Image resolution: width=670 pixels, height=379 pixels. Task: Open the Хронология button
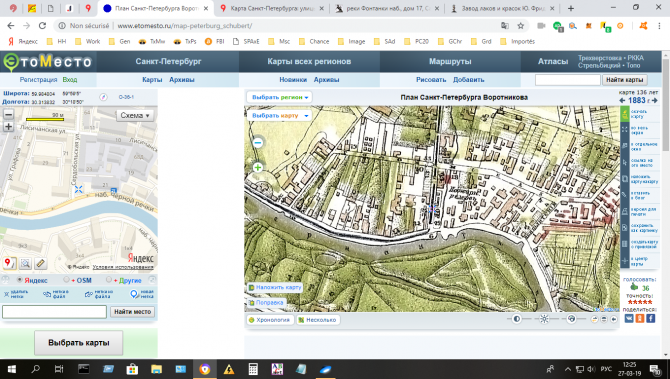pyautogui.click(x=269, y=320)
